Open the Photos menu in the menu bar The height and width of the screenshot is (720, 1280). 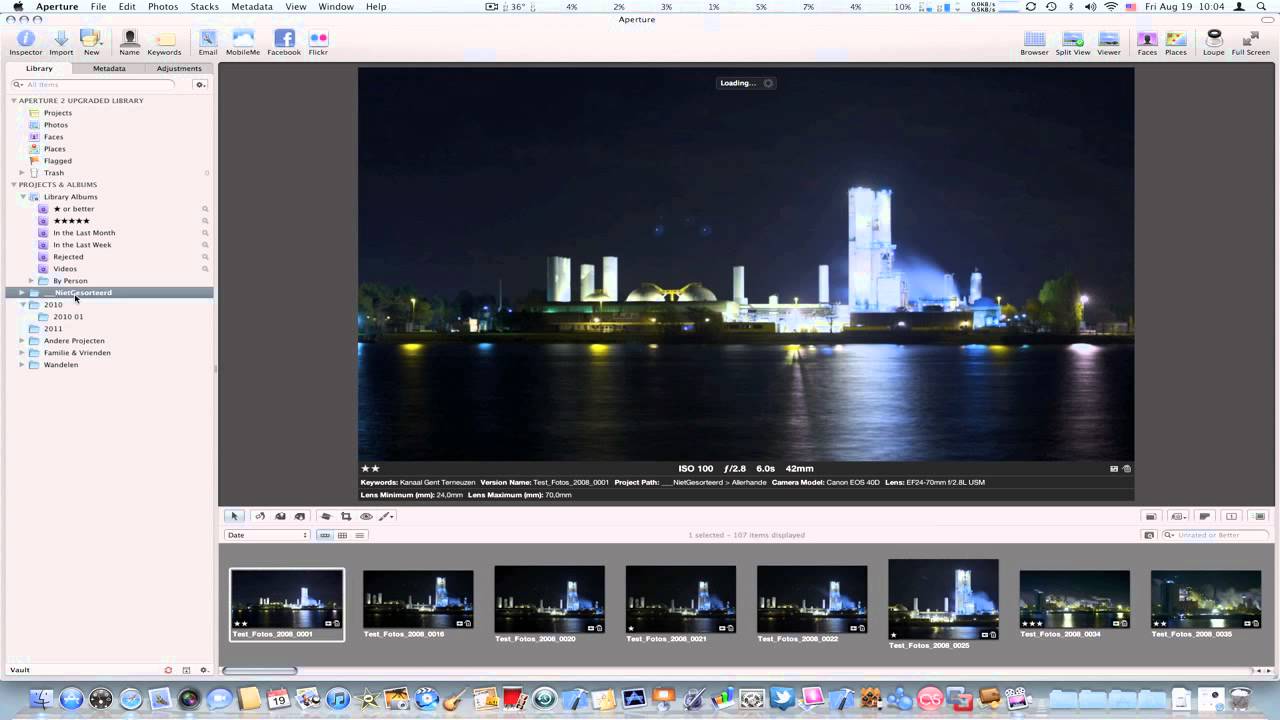(x=163, y=6)
